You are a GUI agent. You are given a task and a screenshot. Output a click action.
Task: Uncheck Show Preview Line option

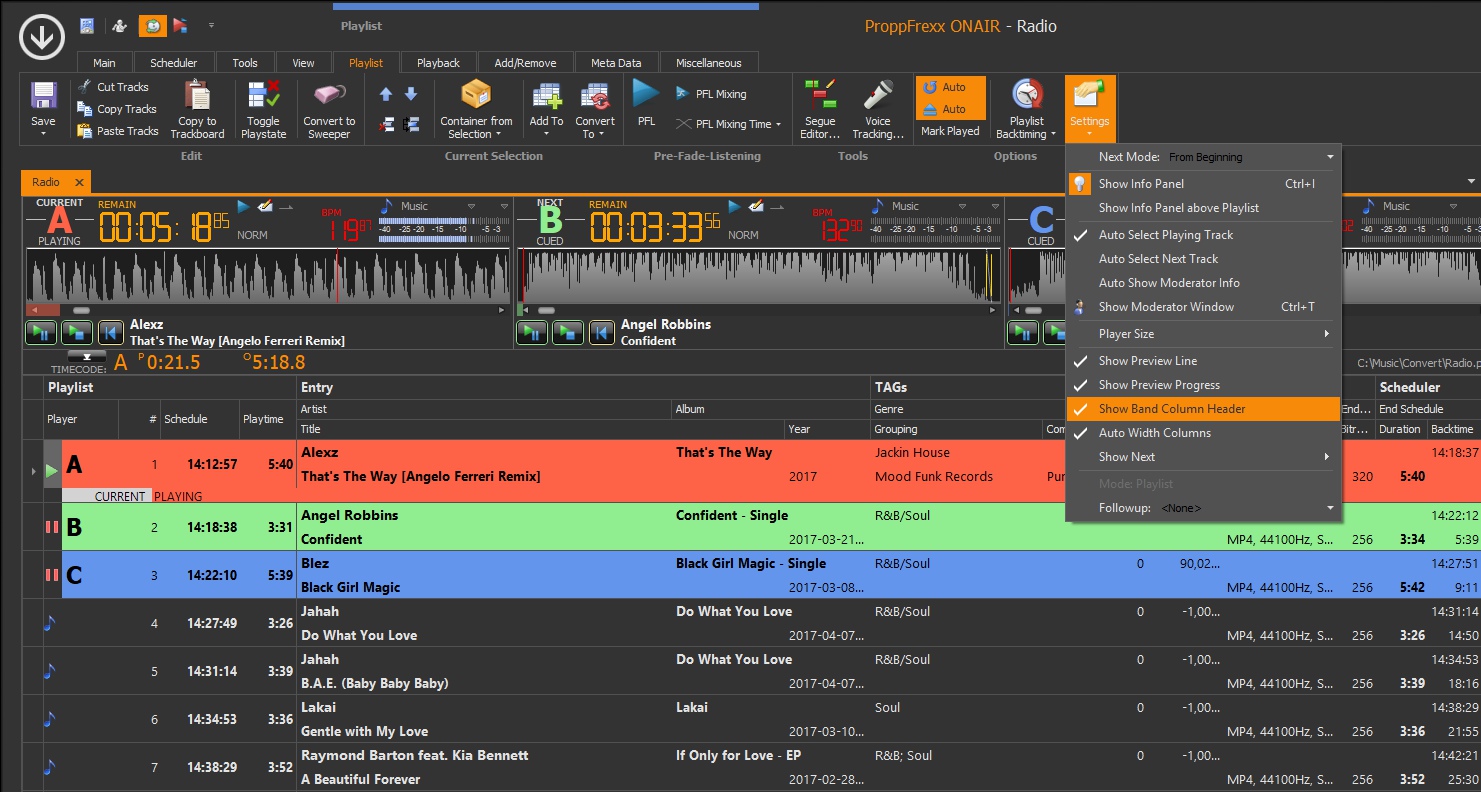(x=1147, y=361)
